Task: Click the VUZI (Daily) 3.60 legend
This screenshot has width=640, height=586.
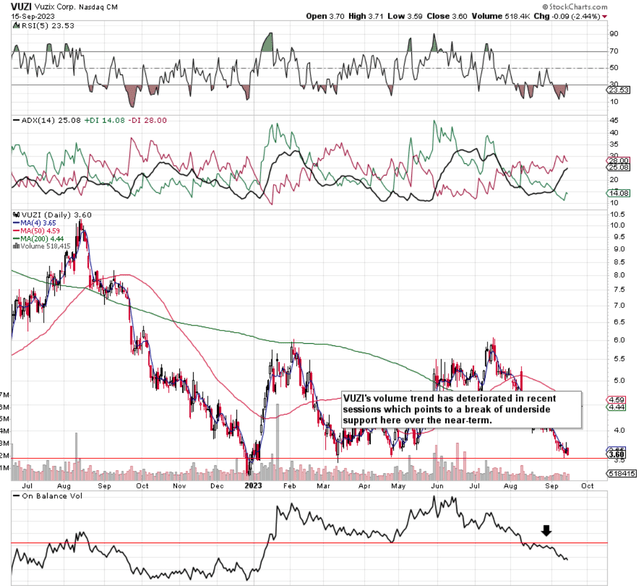Action: tap(53, 215)
